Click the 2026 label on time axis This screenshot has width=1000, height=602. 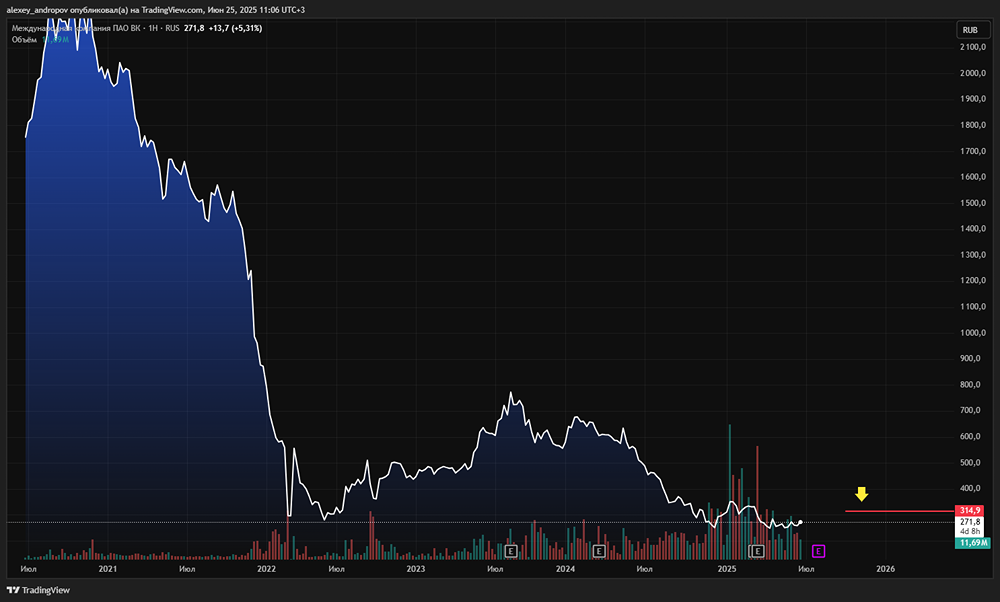[x=885, y=569]
